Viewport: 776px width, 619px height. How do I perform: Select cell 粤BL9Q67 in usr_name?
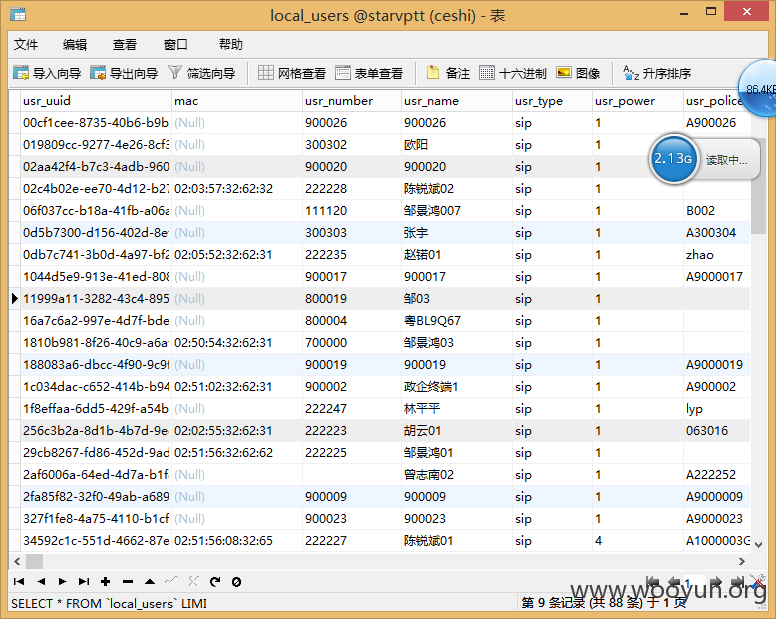[457, 321]
